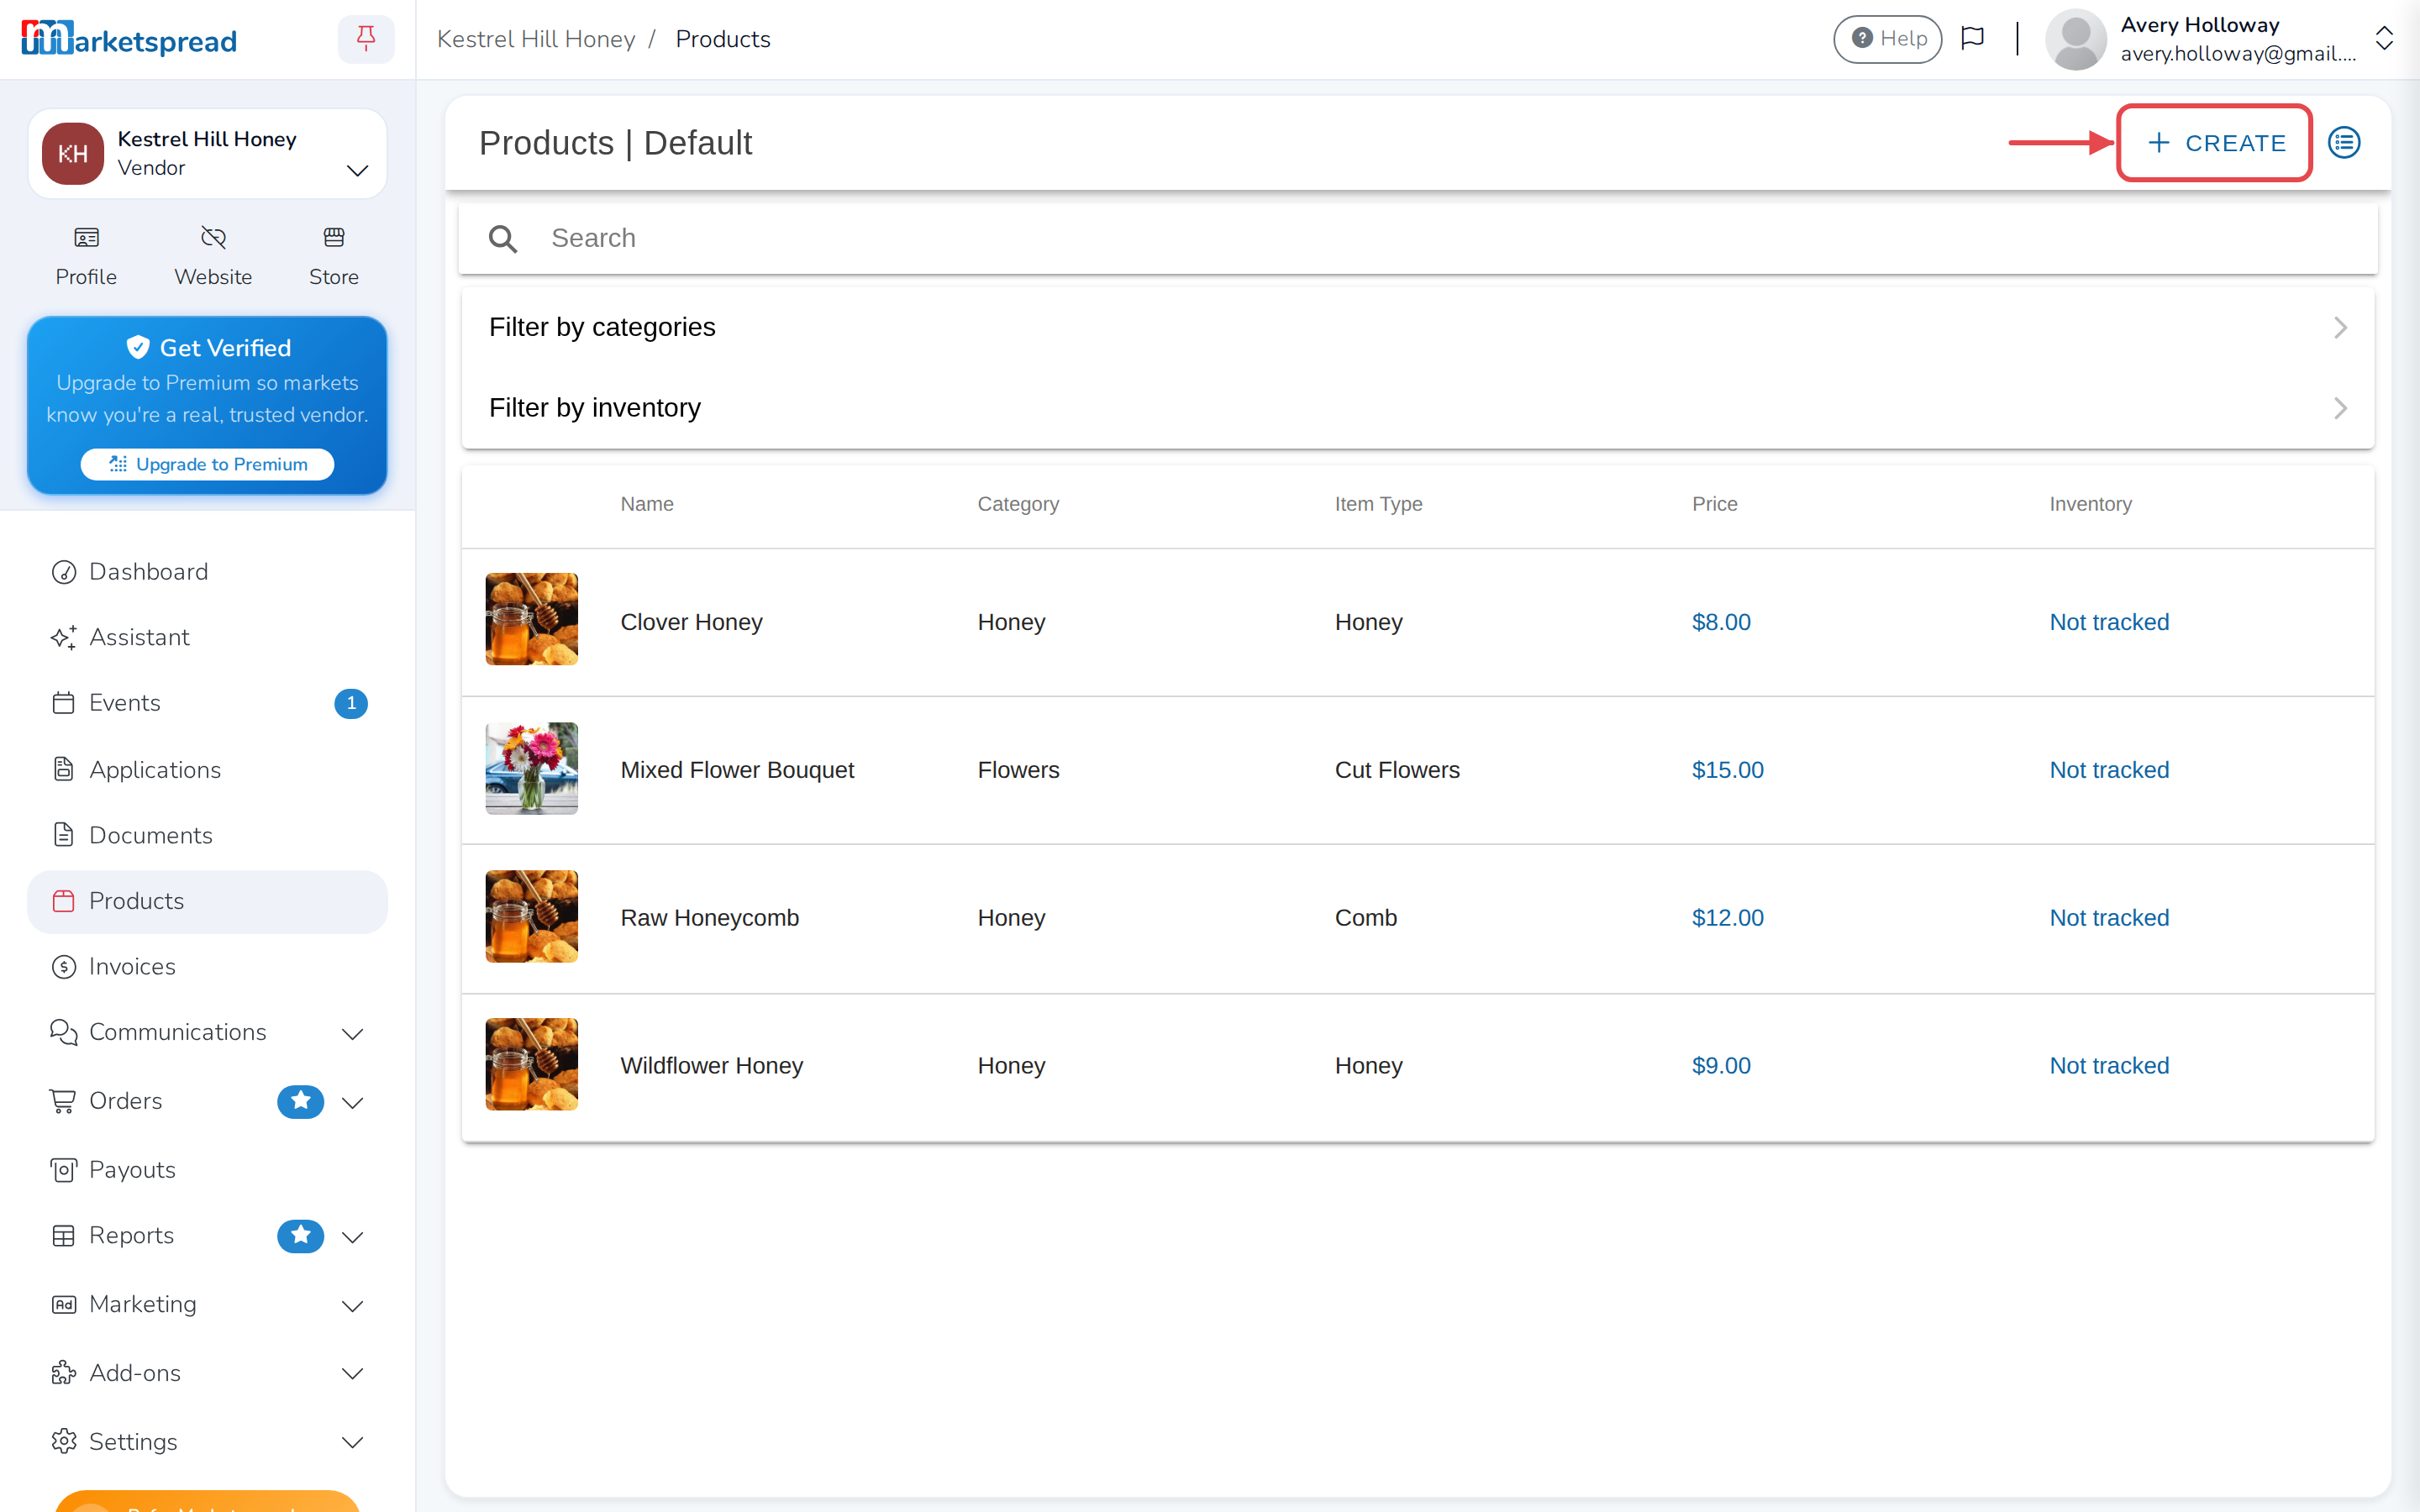Click the Kestrel Hill Honey KH avatar
The image size is (2420, 1512).
[72, 153]
